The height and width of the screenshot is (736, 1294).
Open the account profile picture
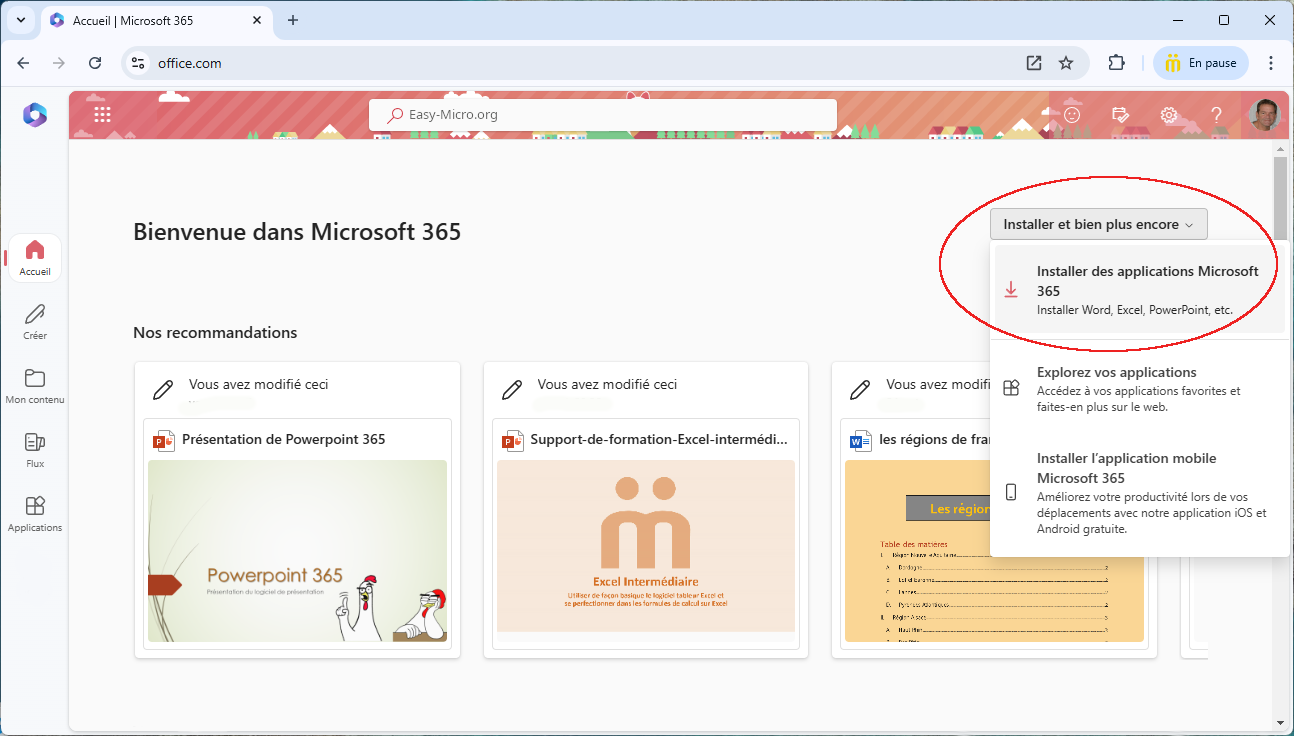(1264, 115)
